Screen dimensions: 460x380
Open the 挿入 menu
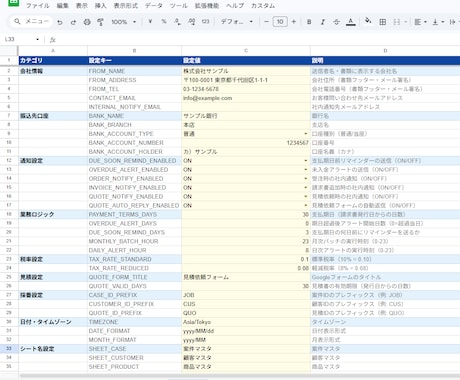coord(101,6)
